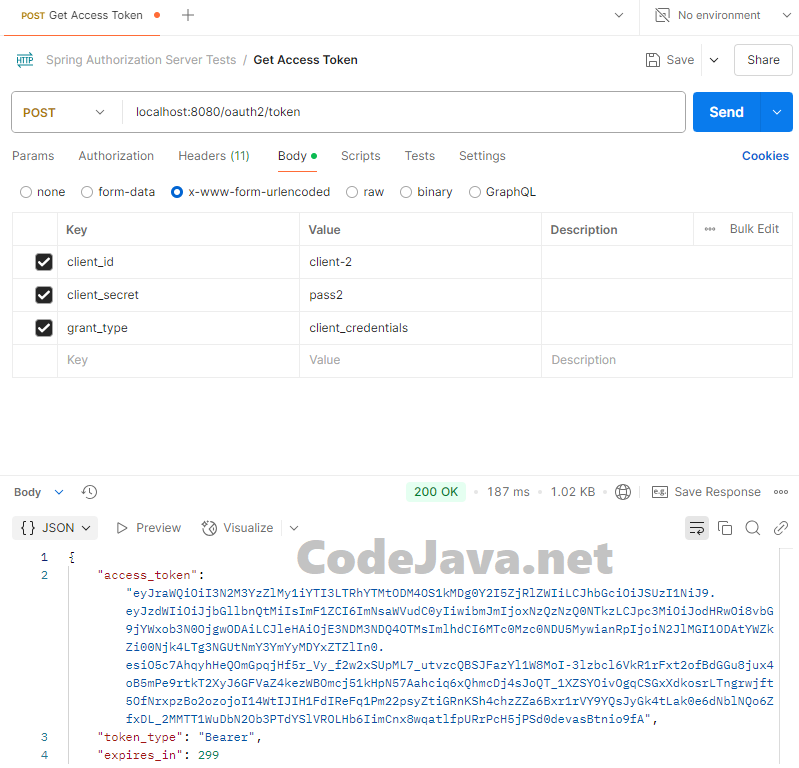The height and width of the screenshot is (768, 799).
Task: Click the grant_type key cell
Action: click(178, 328)
